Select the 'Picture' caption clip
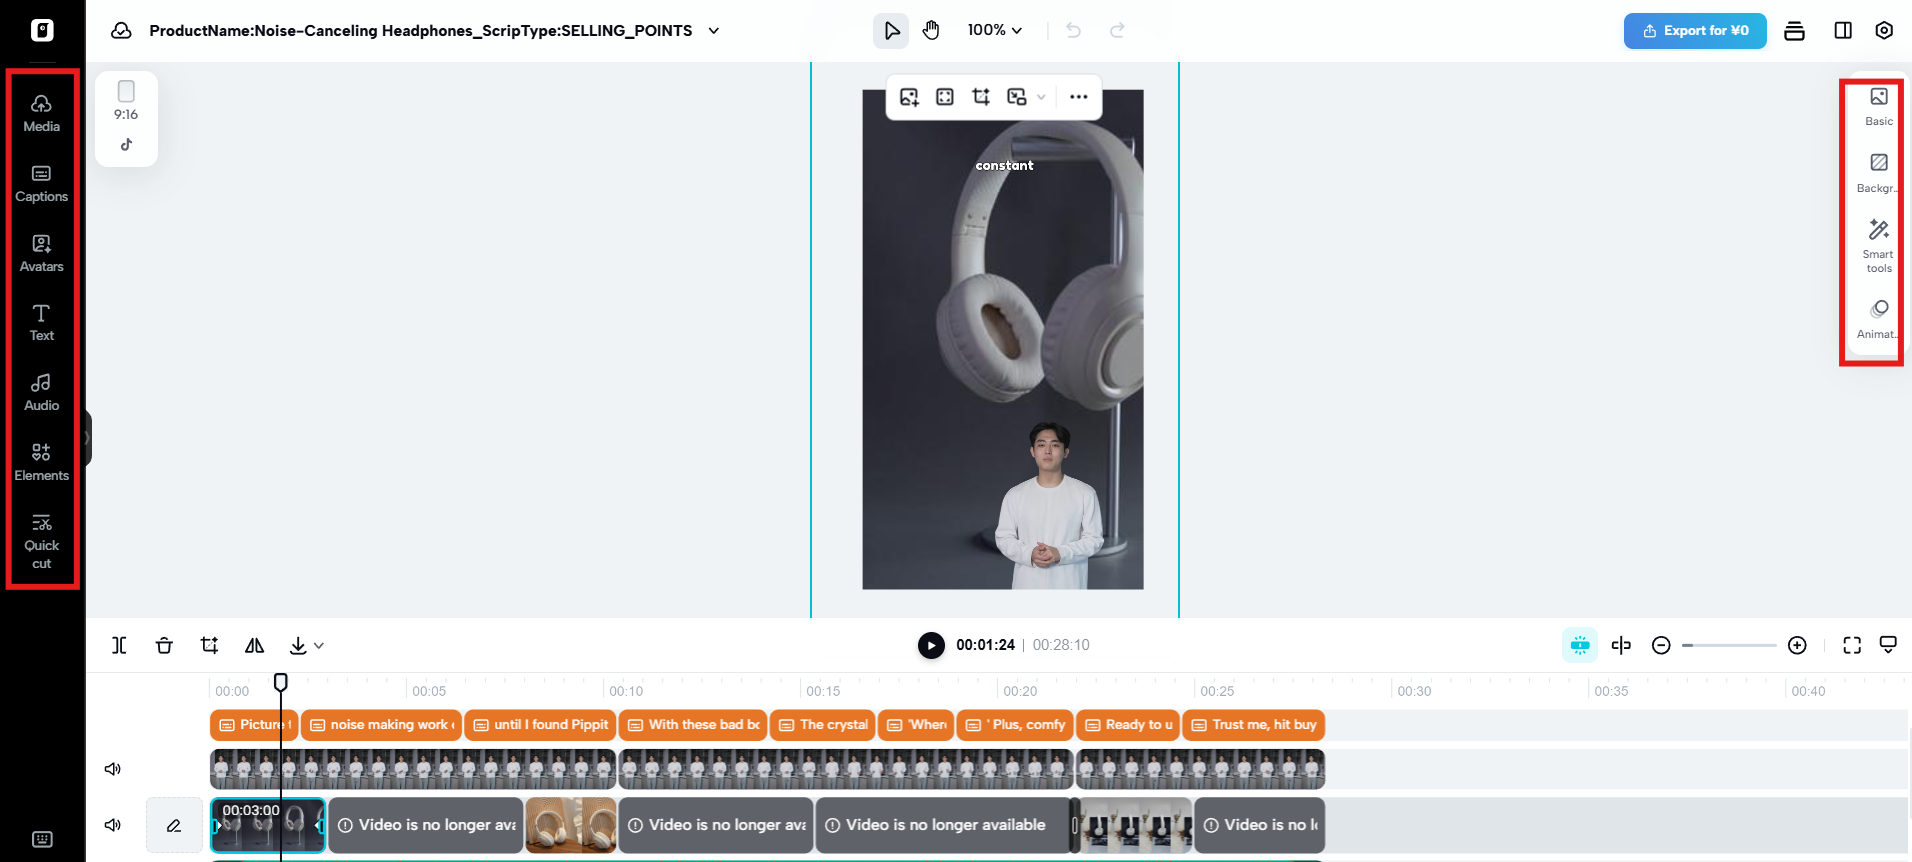 point(254,725)
